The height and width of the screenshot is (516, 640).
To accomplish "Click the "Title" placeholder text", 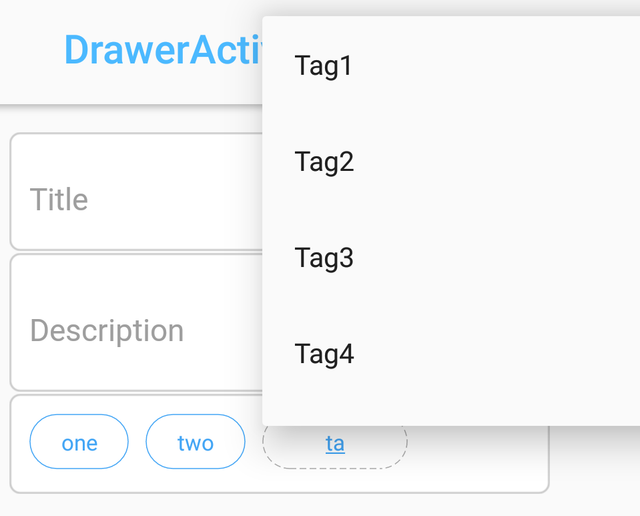I will click(59, 199).
